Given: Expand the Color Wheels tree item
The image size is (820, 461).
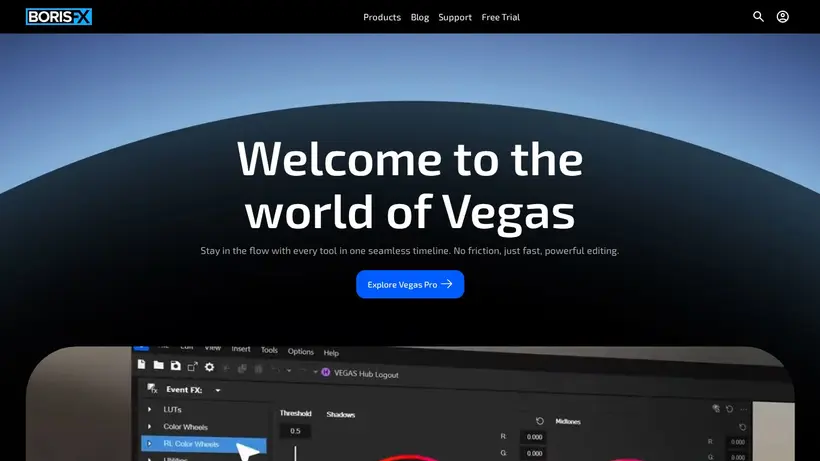Looking at the screenshot, I should coord(150,427).
